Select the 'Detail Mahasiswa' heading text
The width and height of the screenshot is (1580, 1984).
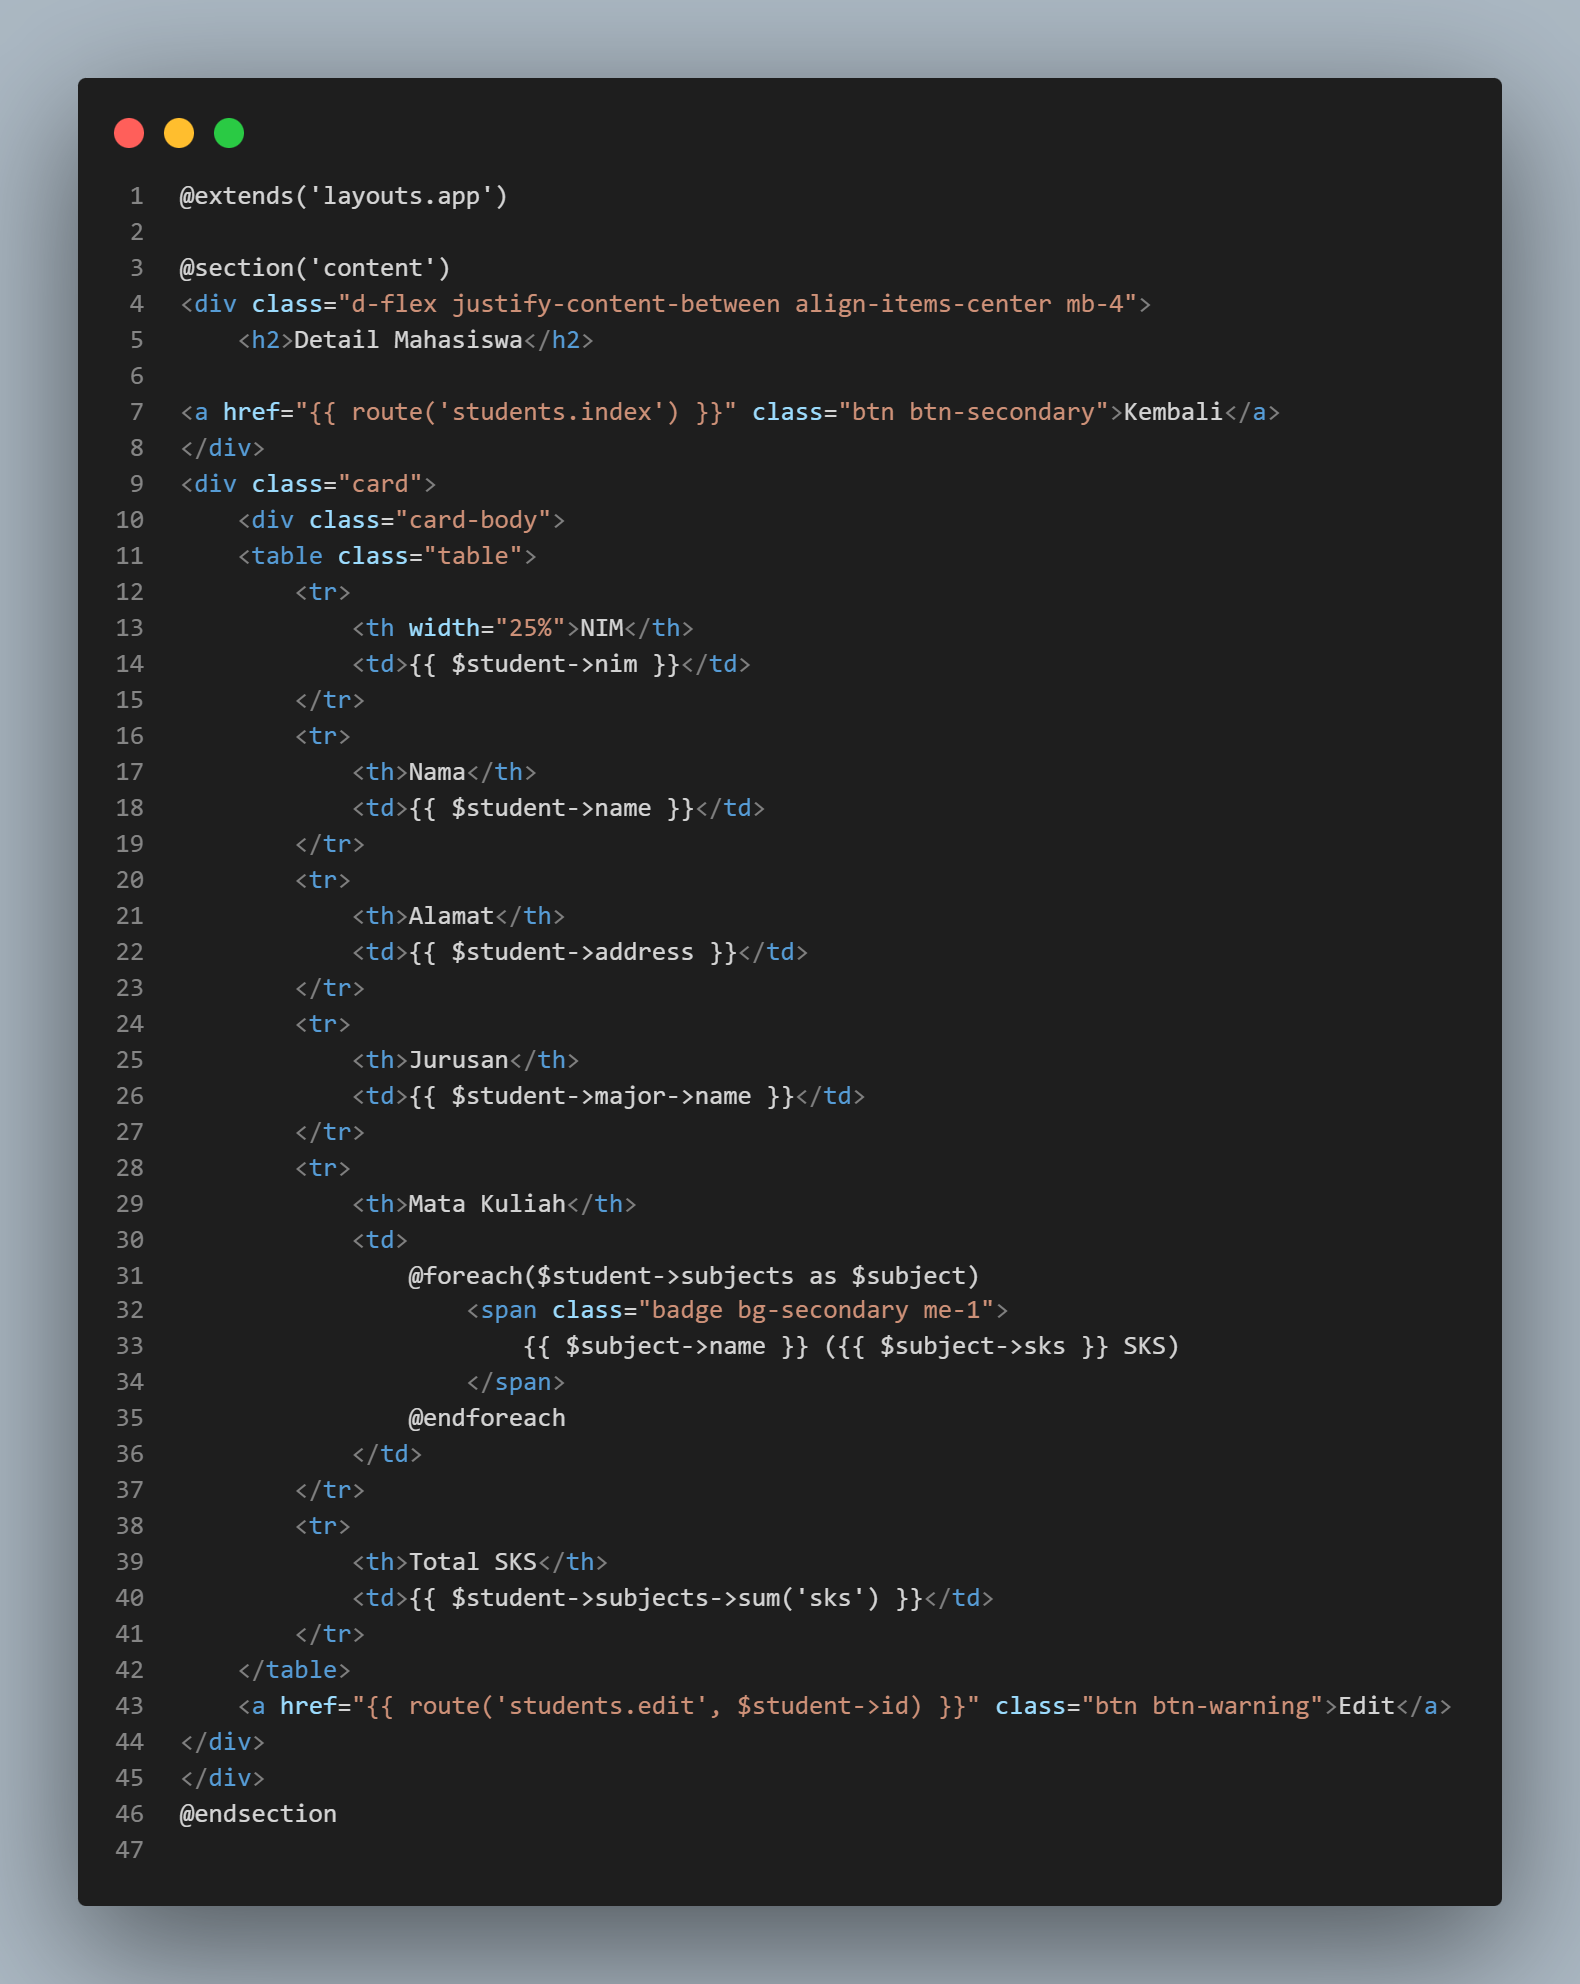[408, 340]
